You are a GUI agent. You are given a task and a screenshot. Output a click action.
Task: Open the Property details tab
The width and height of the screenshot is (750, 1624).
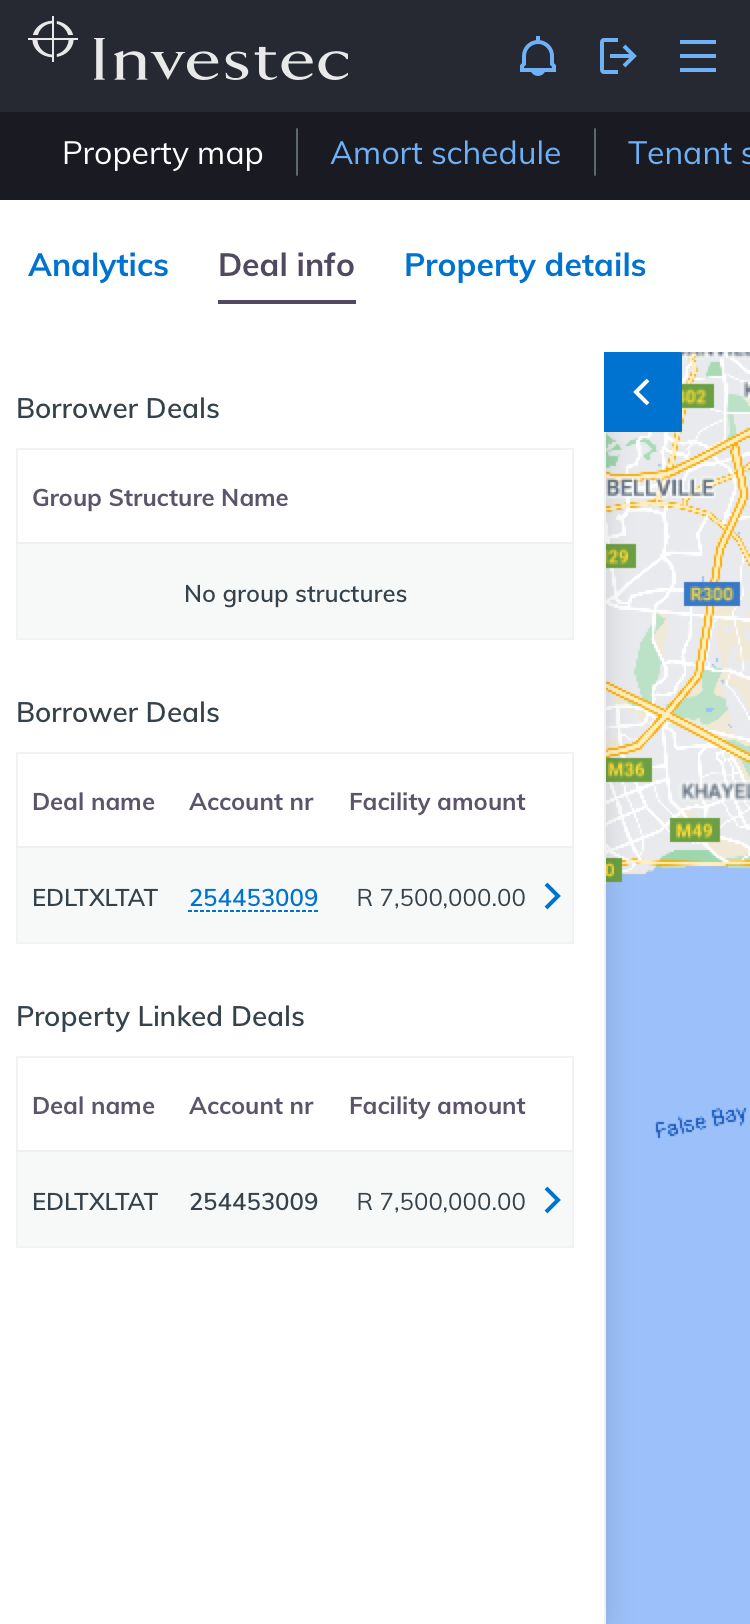525,265
